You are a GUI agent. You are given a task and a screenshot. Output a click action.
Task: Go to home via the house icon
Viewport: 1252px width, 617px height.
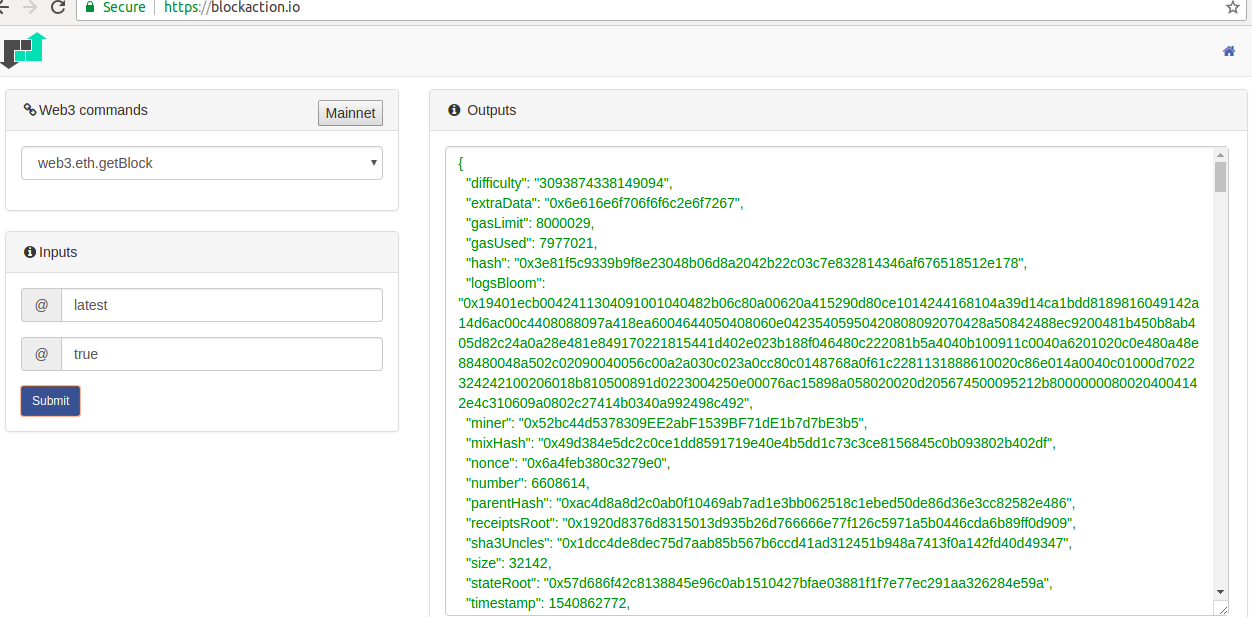[x=1229, y=51]
